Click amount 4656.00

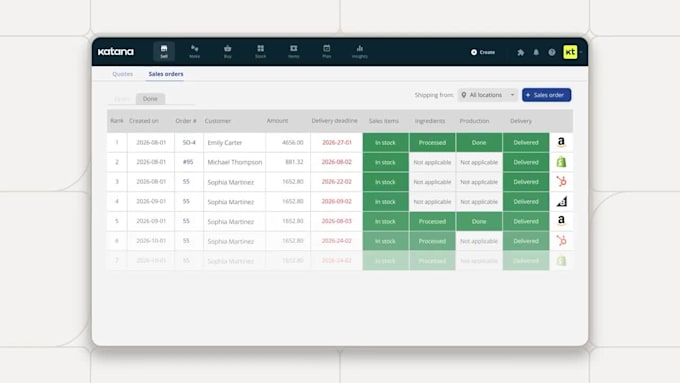click(293, 142)
